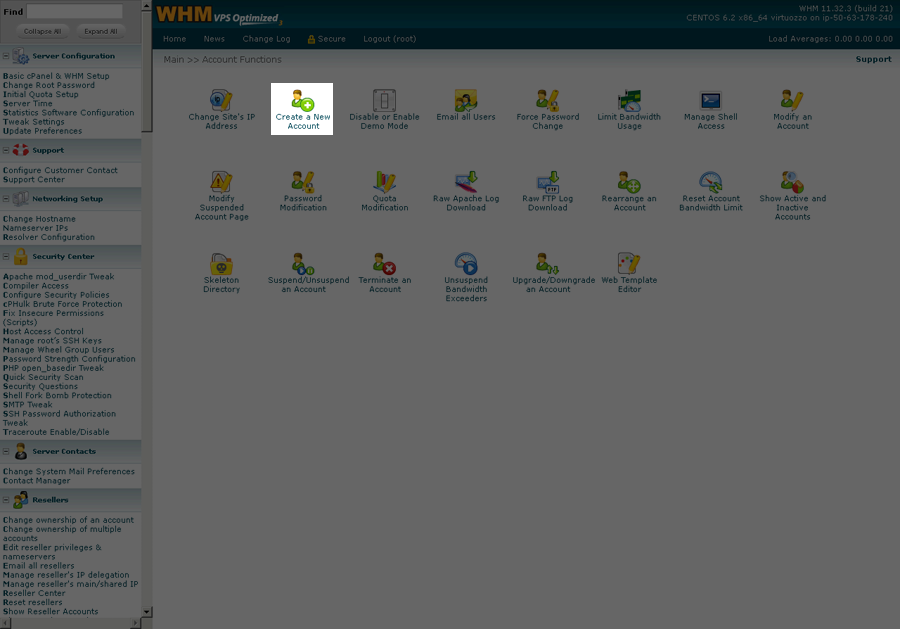The width and height of the screenshot is (900, 629).
Task: Open Raw Apache Log Download icon
Action: 465,182
